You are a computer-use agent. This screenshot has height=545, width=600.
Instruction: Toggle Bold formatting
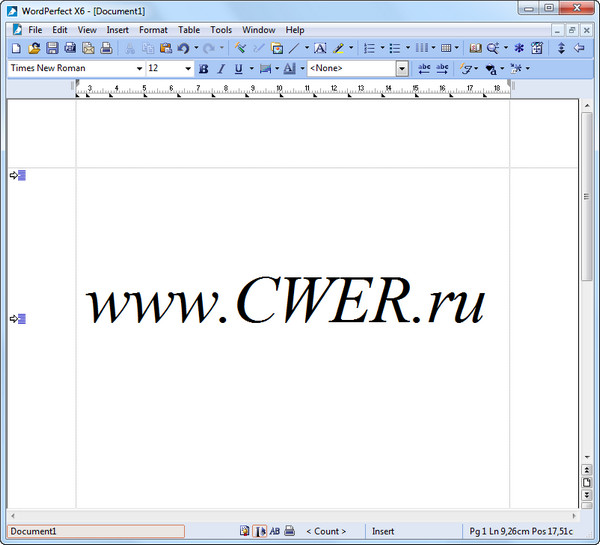coord(203,69)
